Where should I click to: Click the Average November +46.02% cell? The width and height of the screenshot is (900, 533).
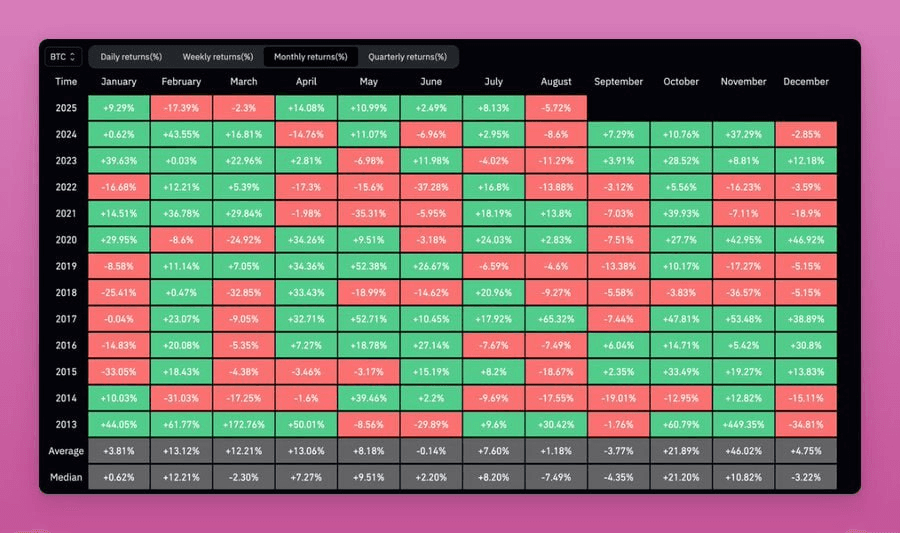743,451
